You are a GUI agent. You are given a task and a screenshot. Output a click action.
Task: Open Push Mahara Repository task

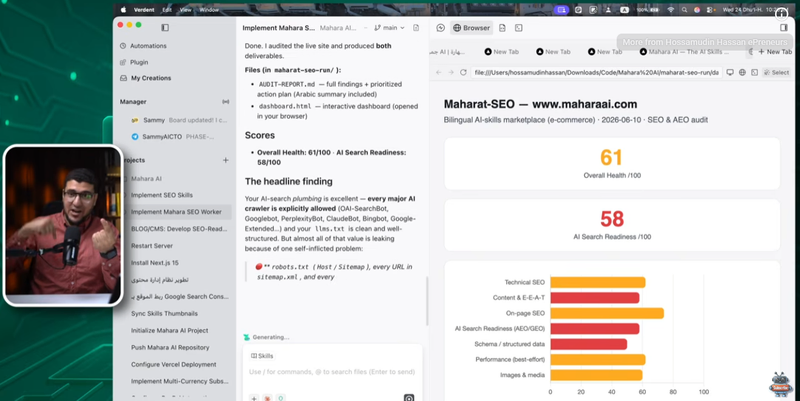(x=170, y=347)
